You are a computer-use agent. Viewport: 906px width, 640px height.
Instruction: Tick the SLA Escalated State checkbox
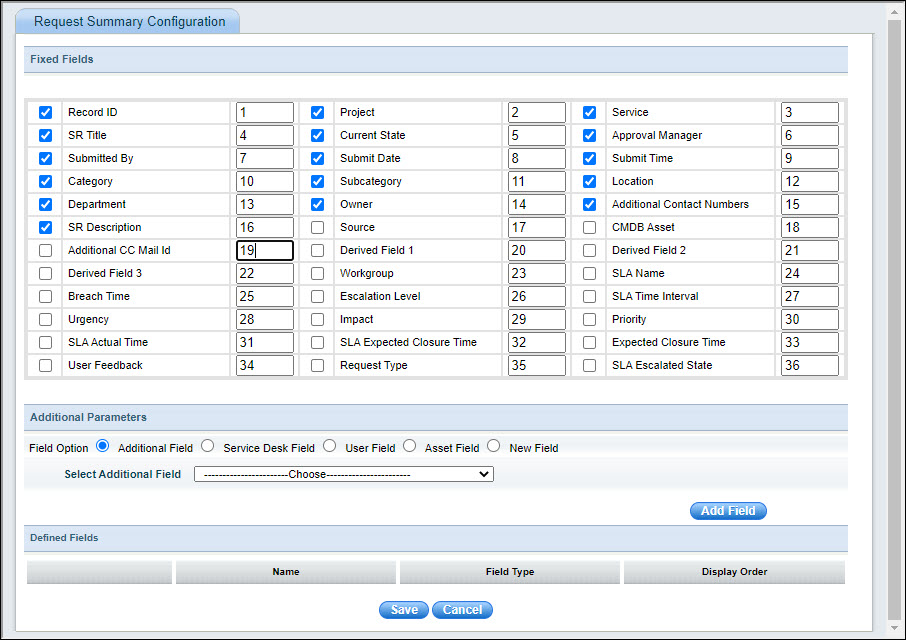click(x=589, y=366)
